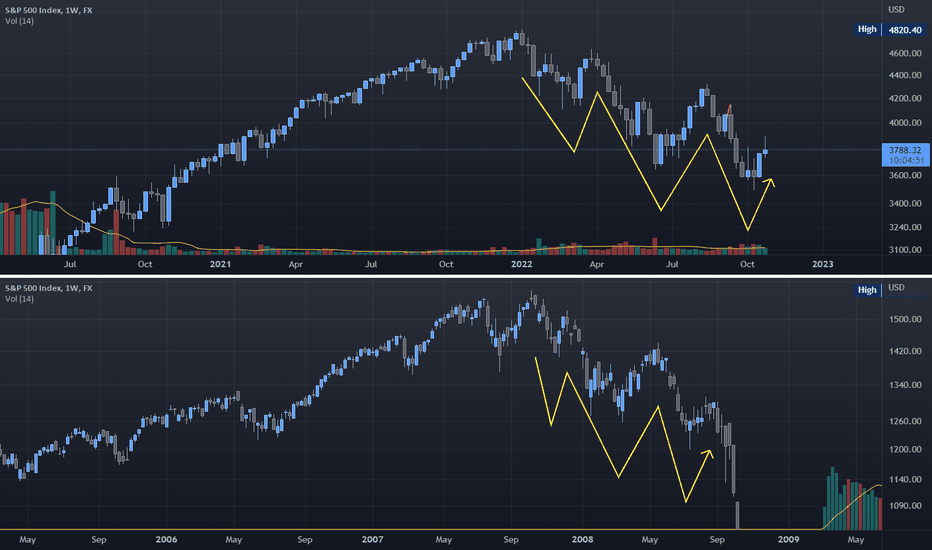Click the 1500.00 price axis label
The height and width of the screenshot is (550, 932).
(905, 319)
